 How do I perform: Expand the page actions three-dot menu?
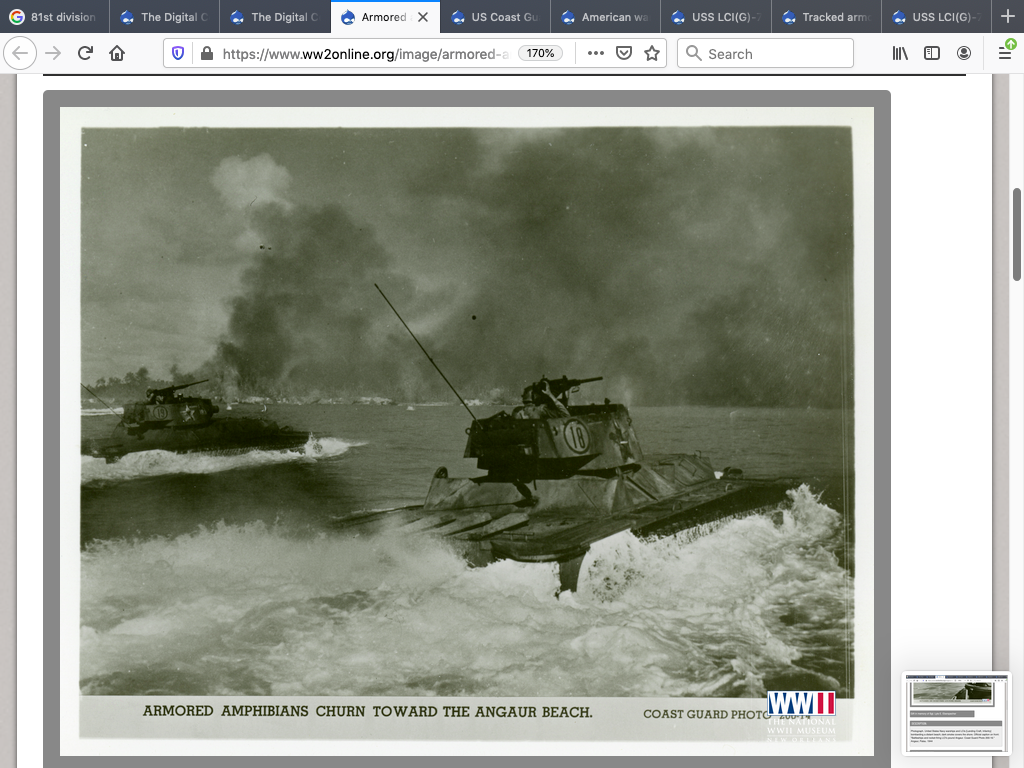pyautogui.click(x=596, y=54)
